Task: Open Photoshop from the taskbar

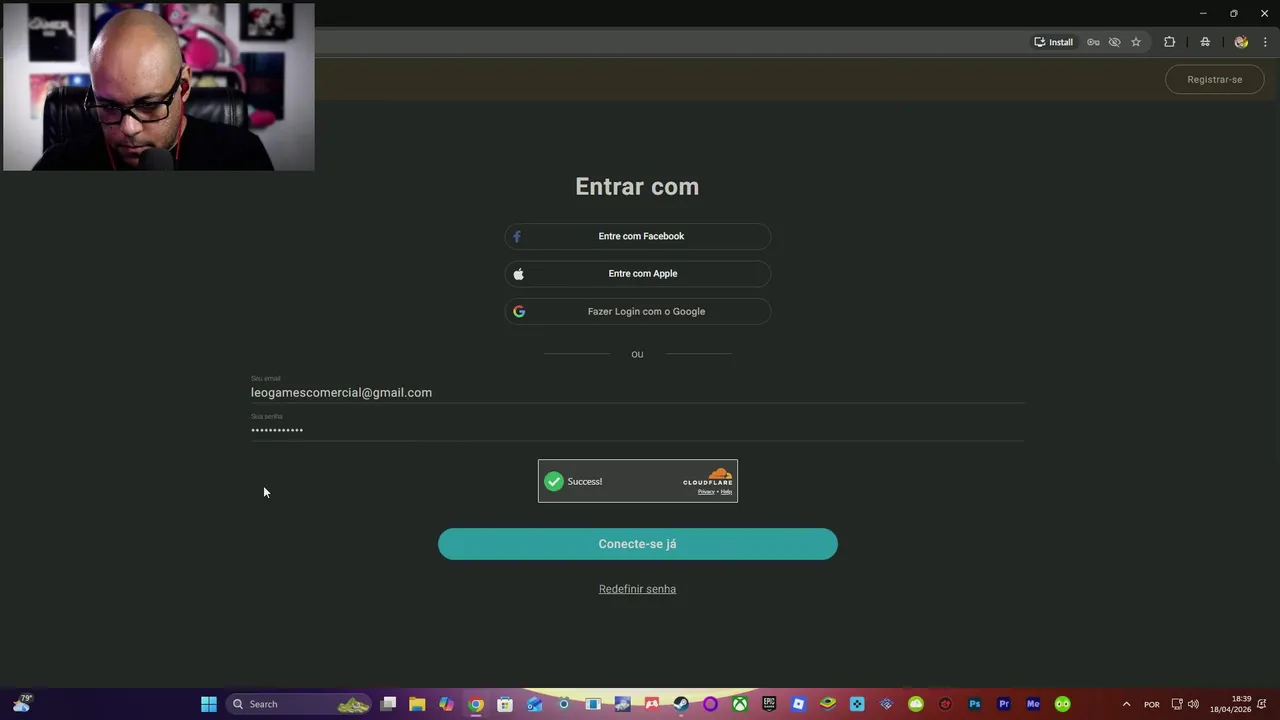Action: click(x=975, y=704)
